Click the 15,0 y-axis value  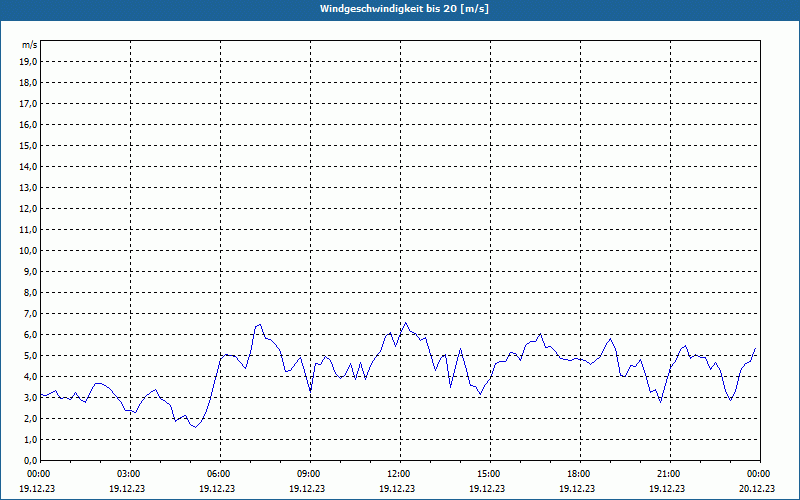28,145
